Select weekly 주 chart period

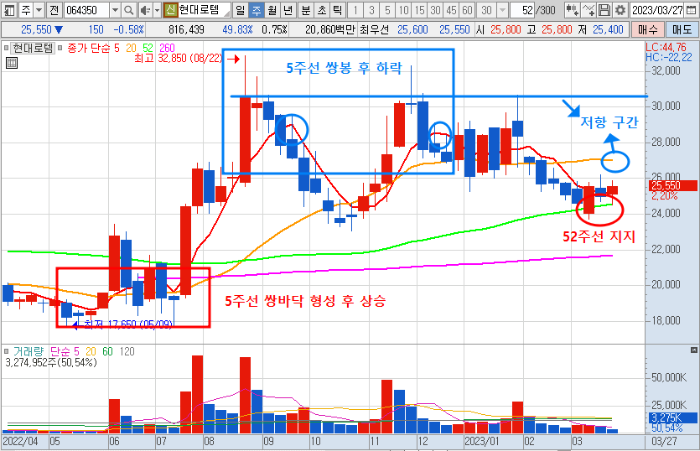pos(256,9)
